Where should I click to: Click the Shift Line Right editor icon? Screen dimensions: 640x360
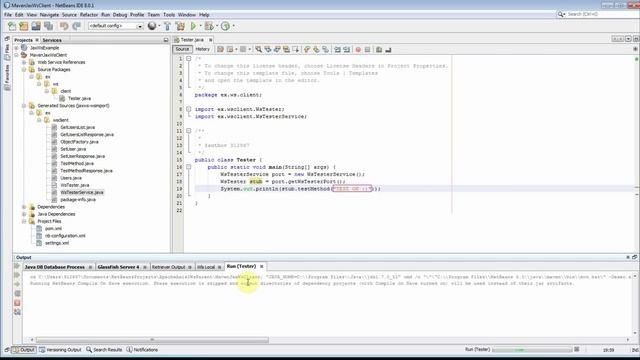347,49
